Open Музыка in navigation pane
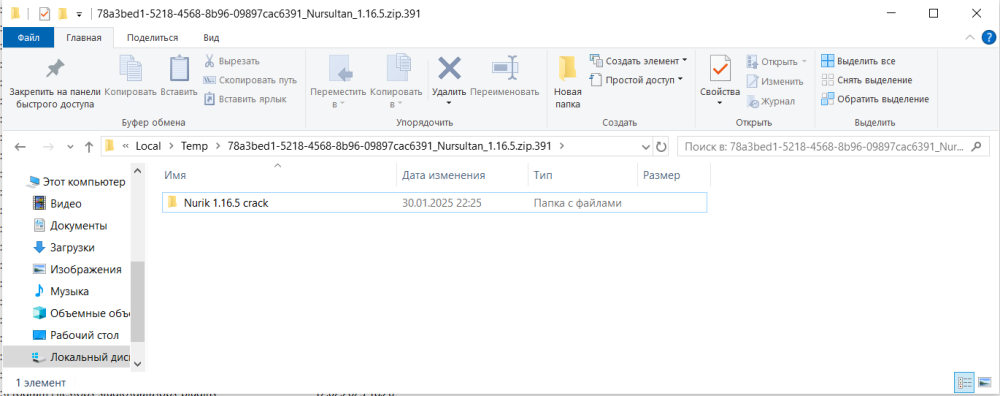 click(61, 291)
